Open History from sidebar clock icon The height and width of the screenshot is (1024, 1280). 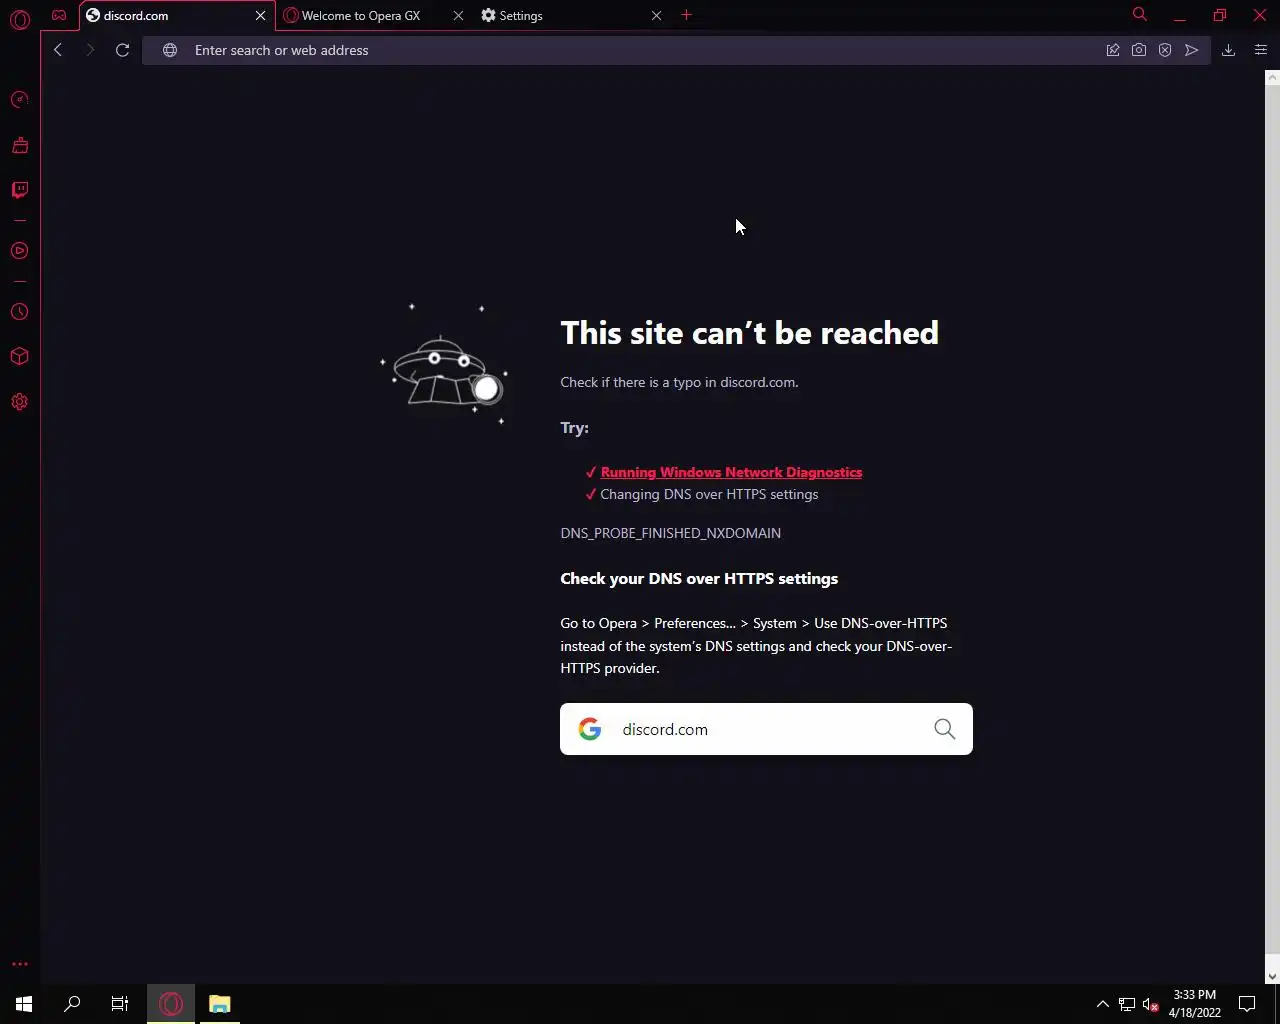pyautogui.click(x=19, y=312)
